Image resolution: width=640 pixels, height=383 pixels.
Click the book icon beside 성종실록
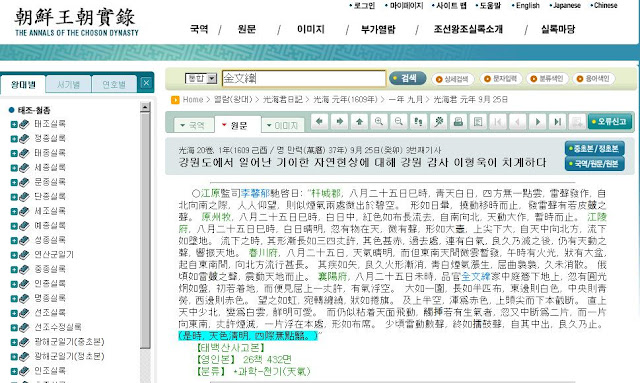(x=24, y=240)
